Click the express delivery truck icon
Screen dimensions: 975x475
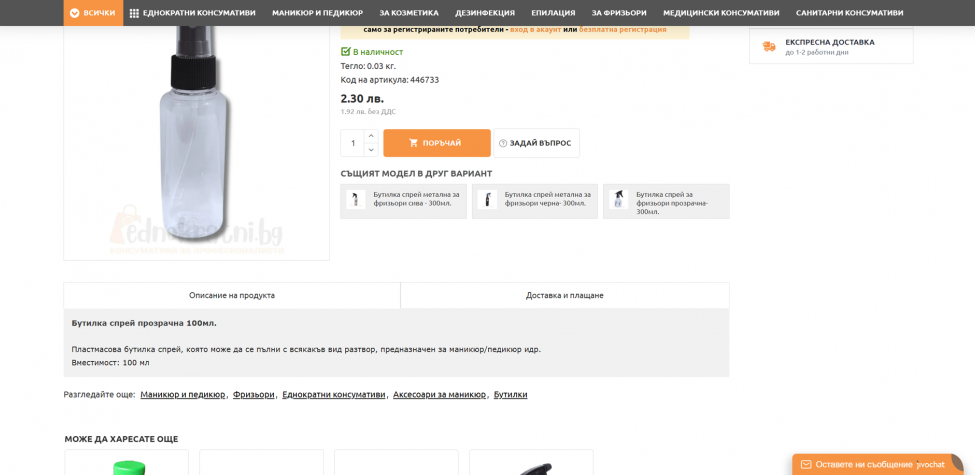click(769, 47)
